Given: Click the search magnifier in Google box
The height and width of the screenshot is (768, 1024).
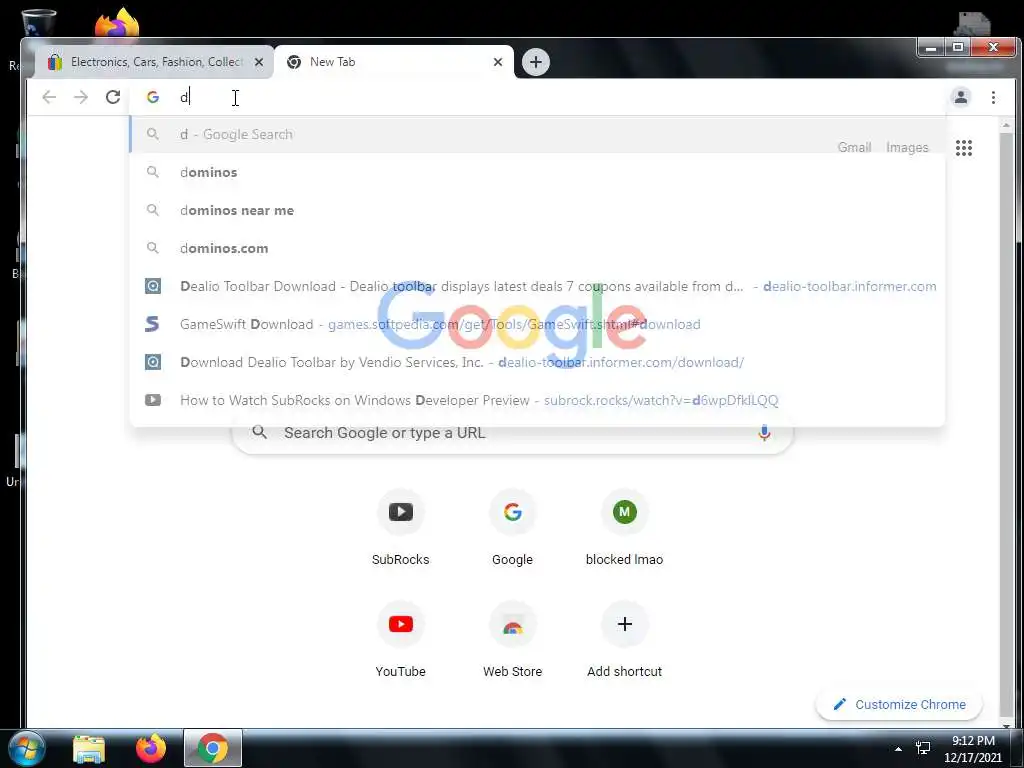Looking at the screenshot, I should [x=259, y=432].
